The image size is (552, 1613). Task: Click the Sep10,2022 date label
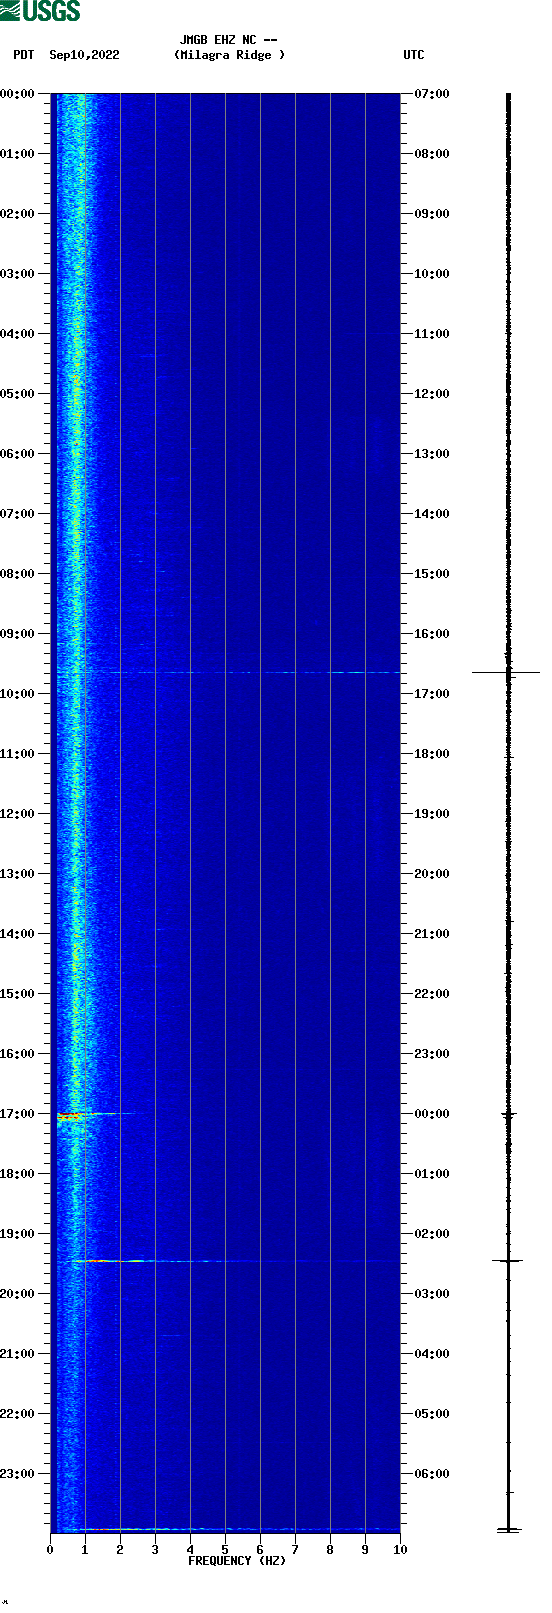tap(84, 55)
